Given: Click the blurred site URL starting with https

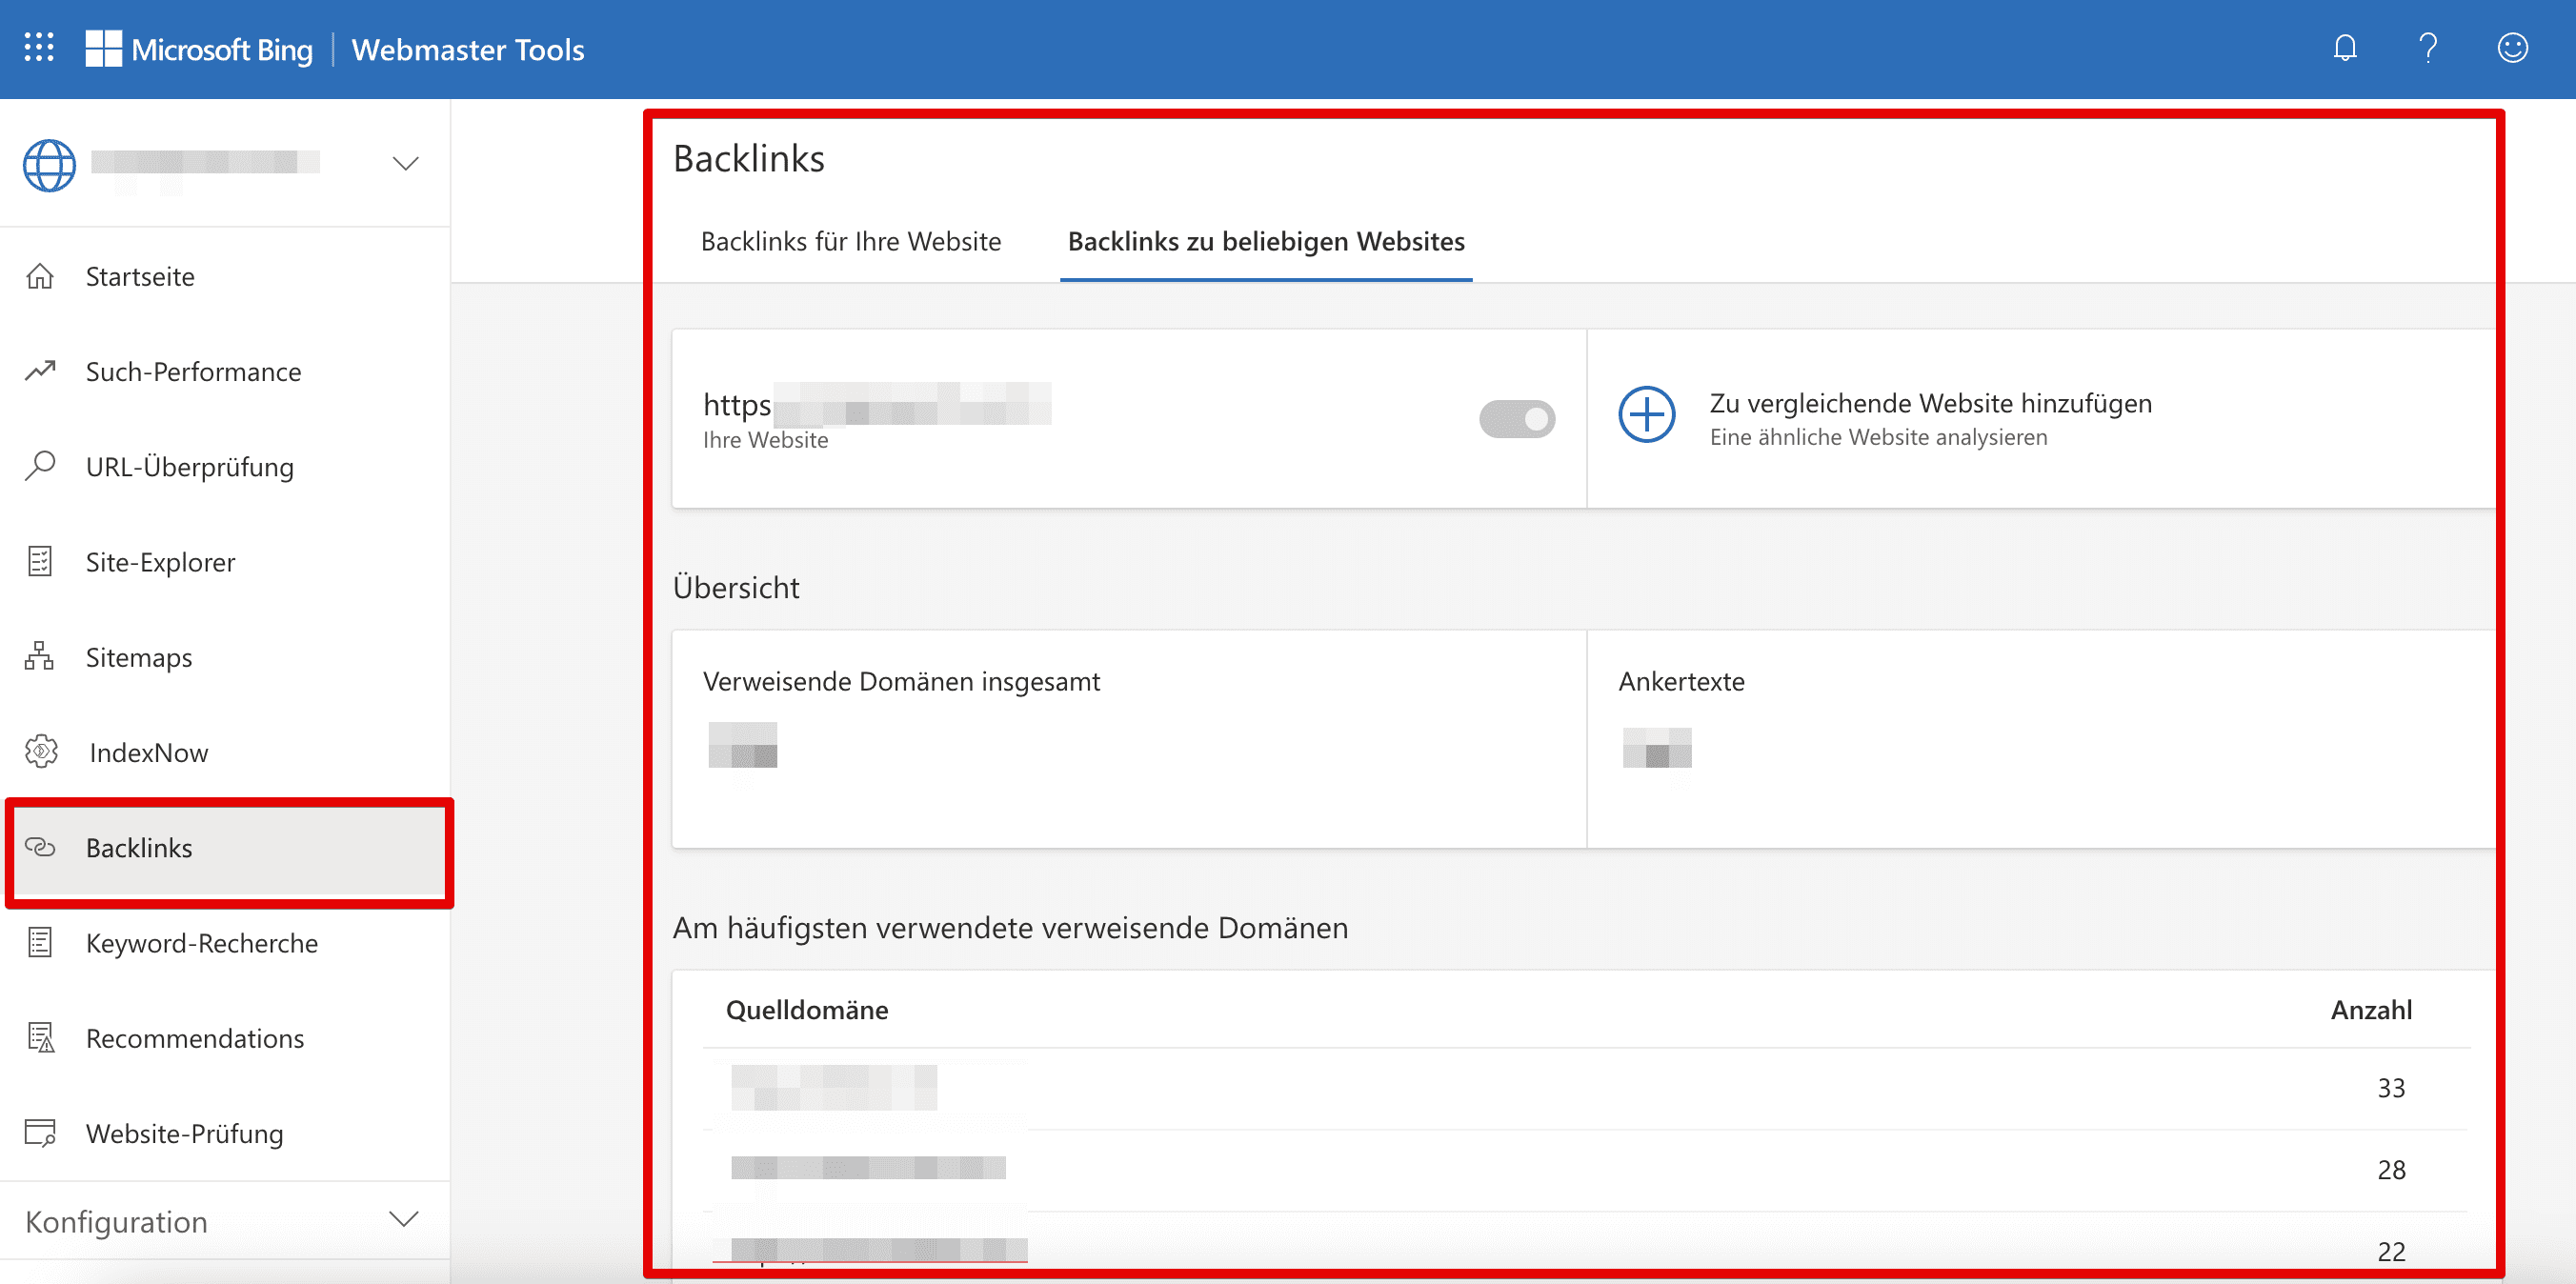Looking at the screenshot, I should click(x=877, y=404).
